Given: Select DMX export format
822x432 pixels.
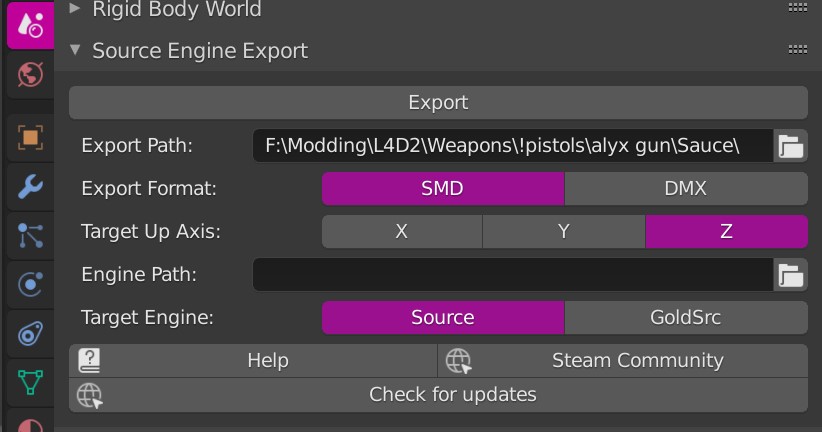Looking at the screenshot, I should pos(685,188).
